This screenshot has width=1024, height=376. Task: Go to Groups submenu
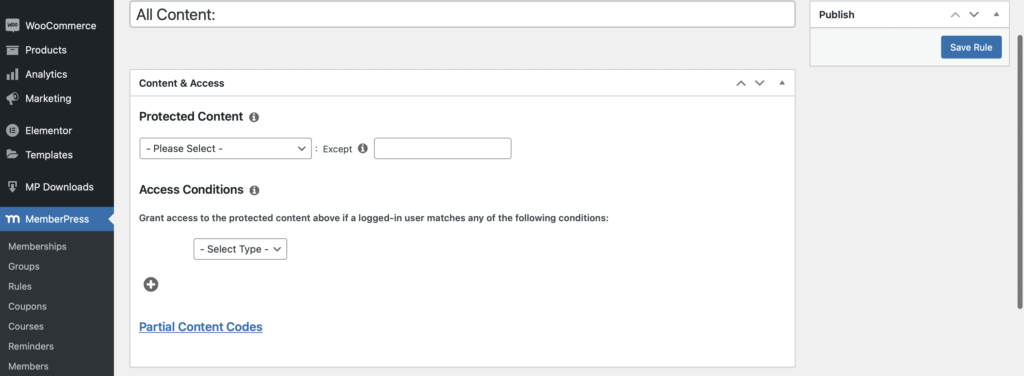click(24, 266)
